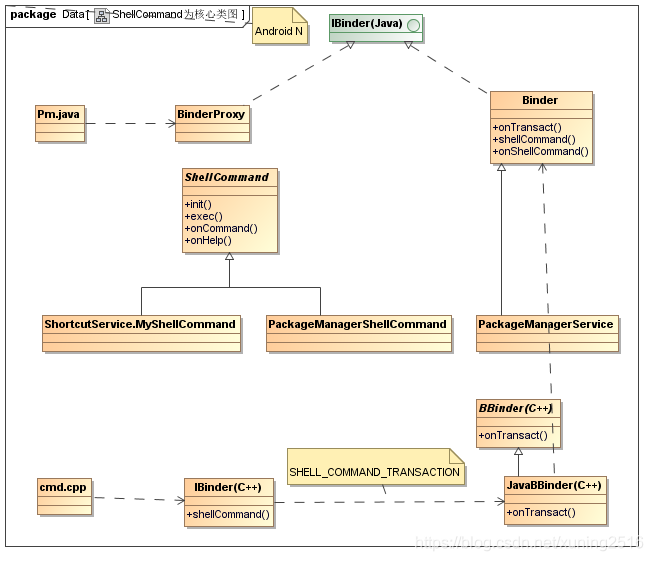Click +onTransact() in the JavaBBinder(C++) class

click(x=541, y=513)
